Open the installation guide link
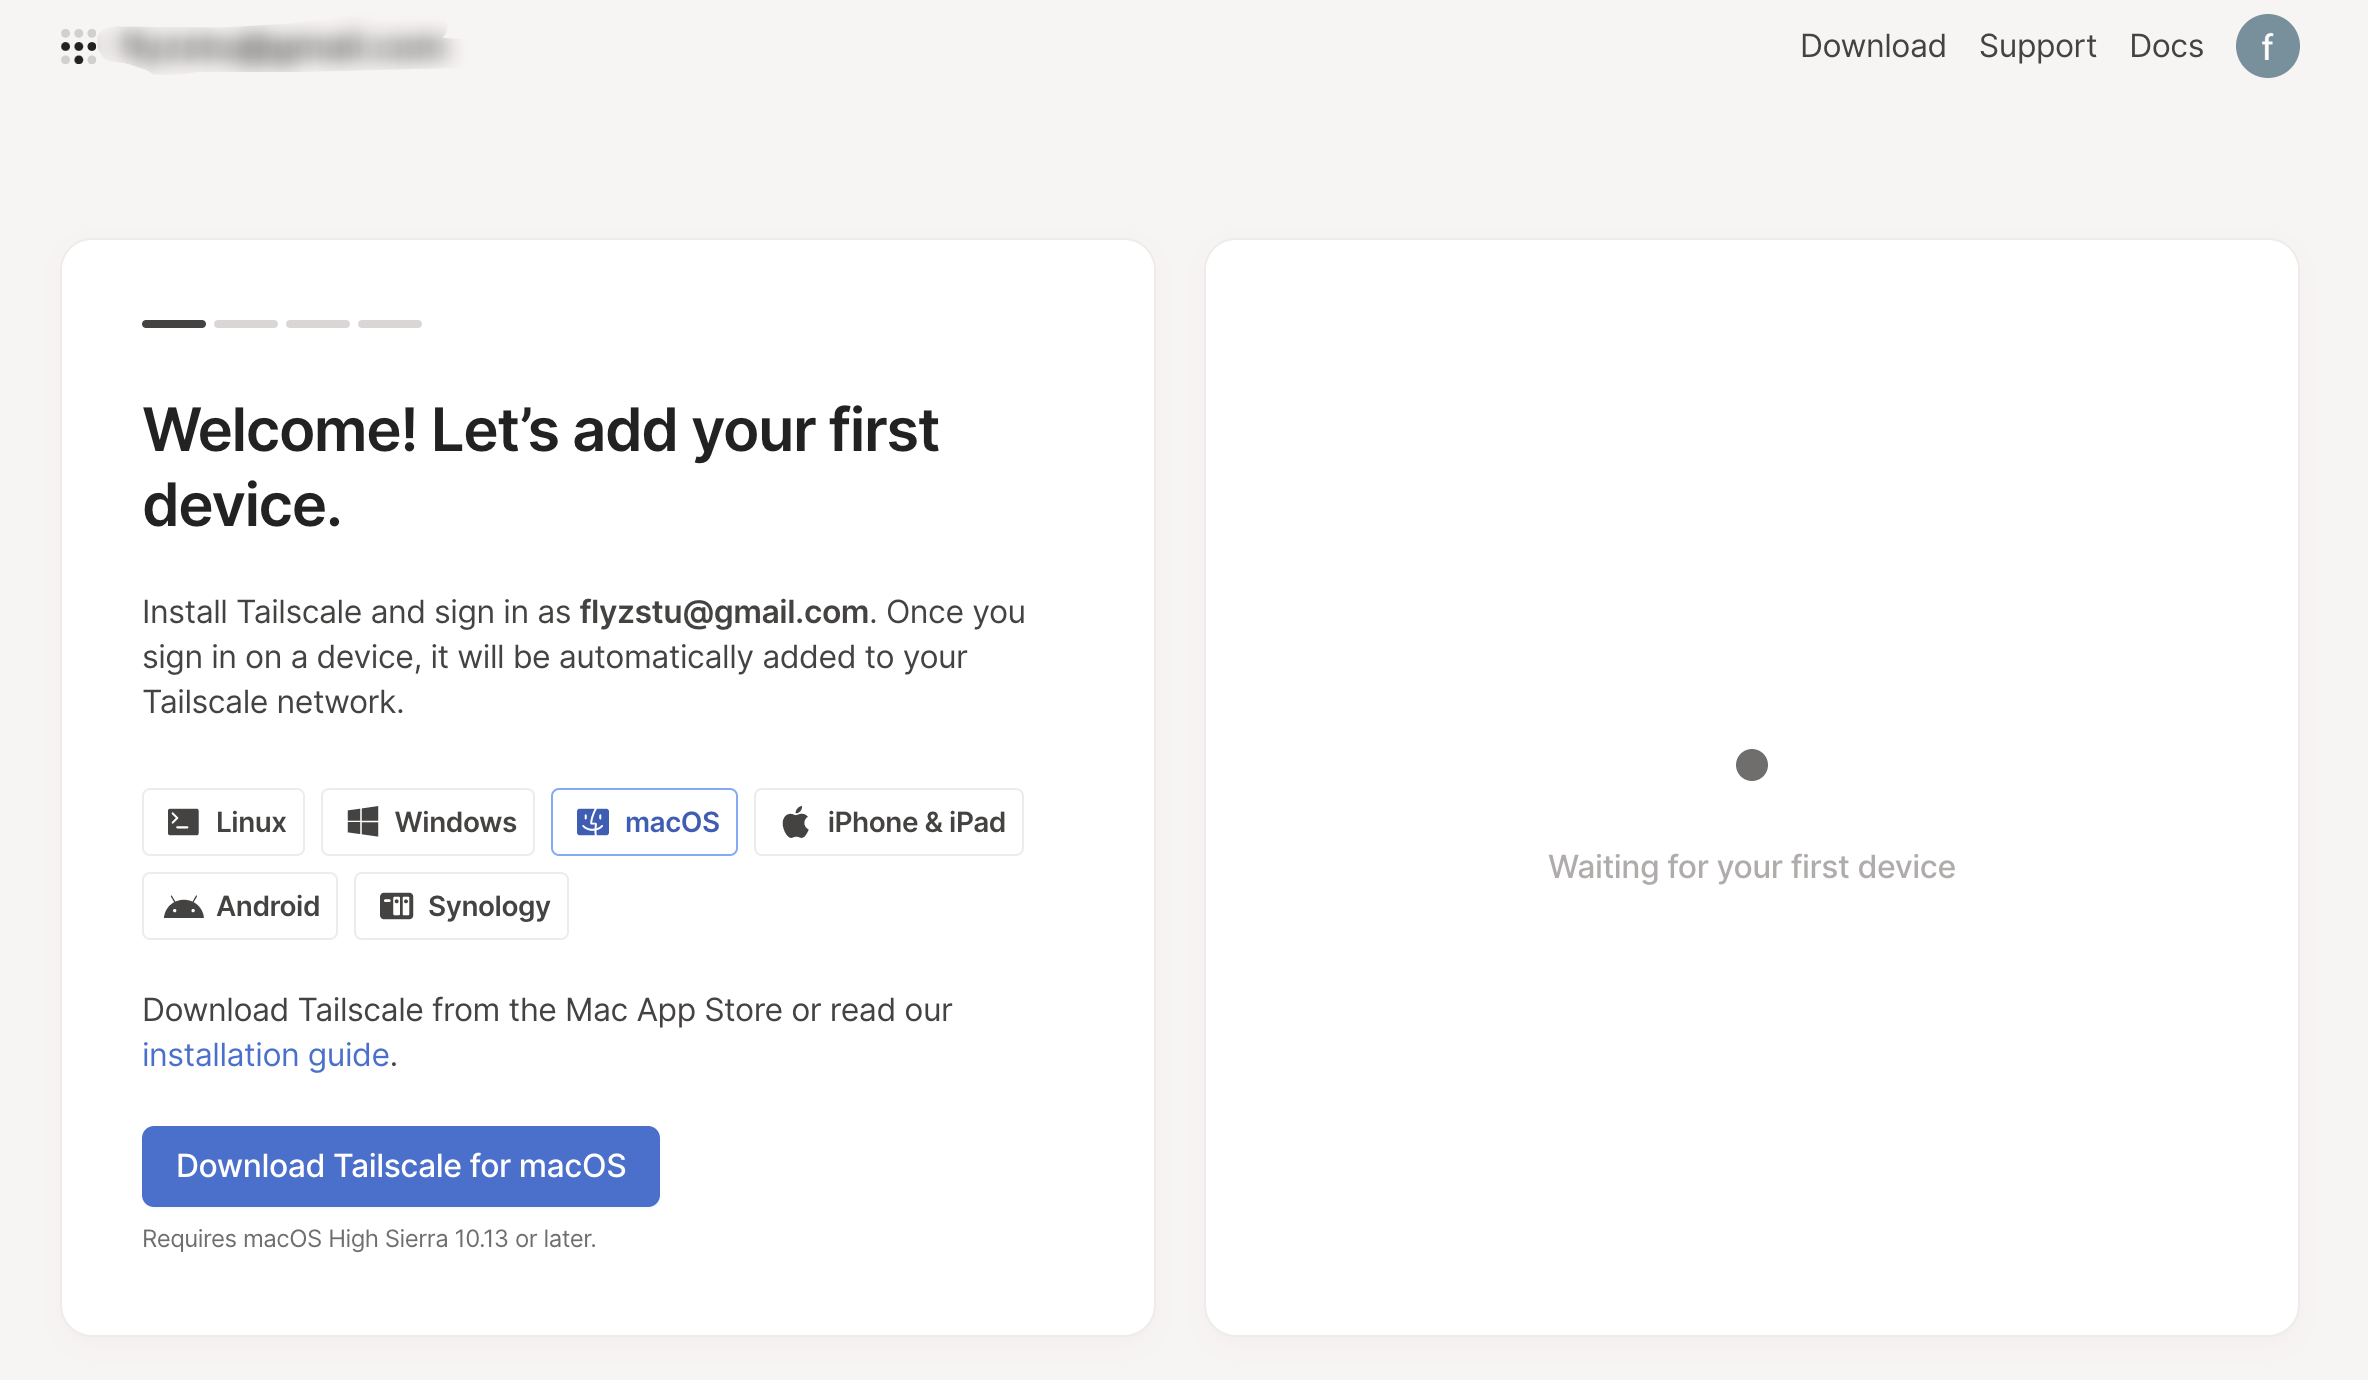The height and width of the screenshot is (1380, 2368). click(x=265, y=1055)
